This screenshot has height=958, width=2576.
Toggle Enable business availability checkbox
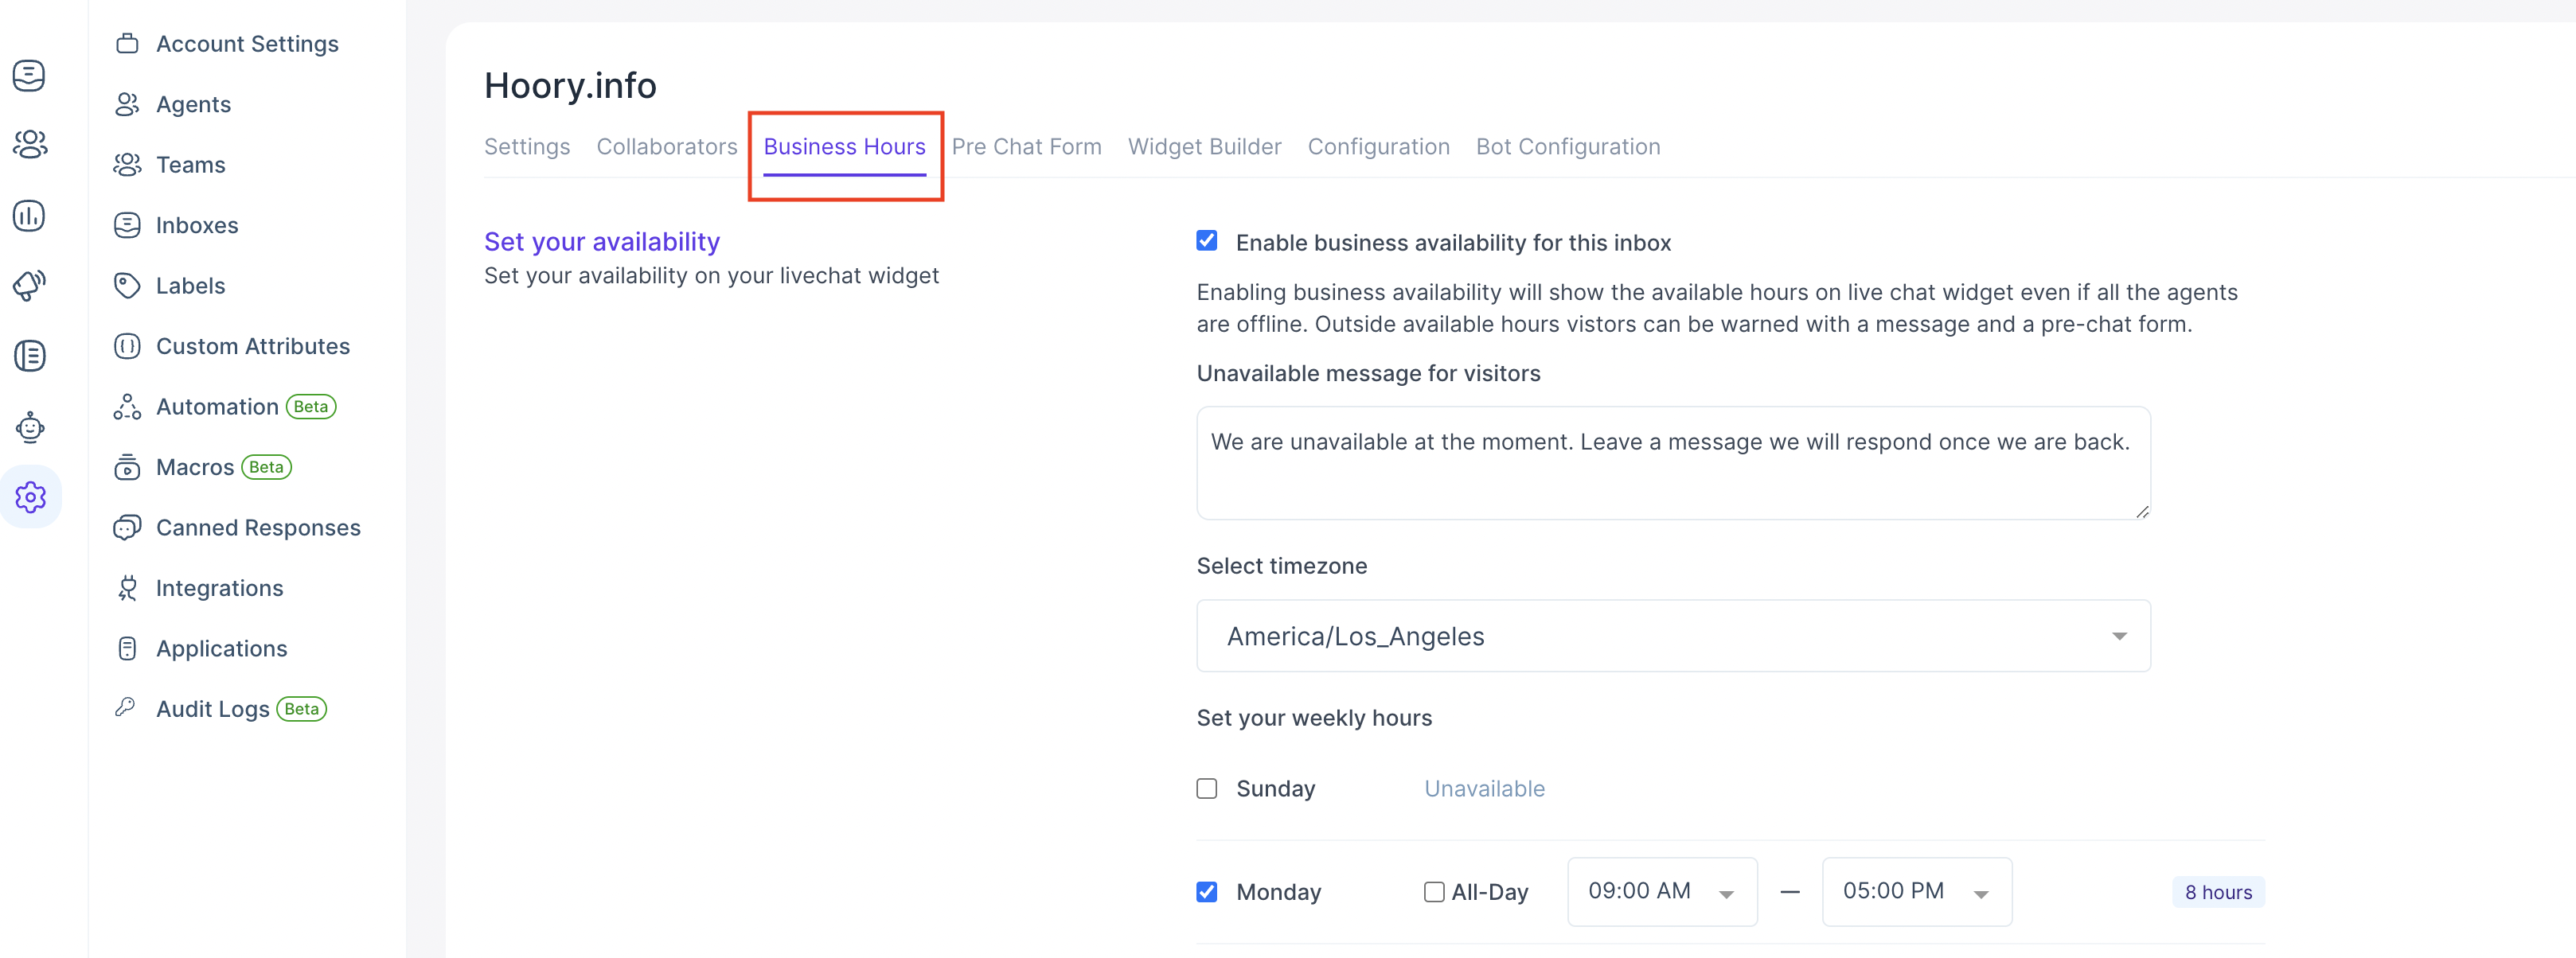[x=1208, y=242]
